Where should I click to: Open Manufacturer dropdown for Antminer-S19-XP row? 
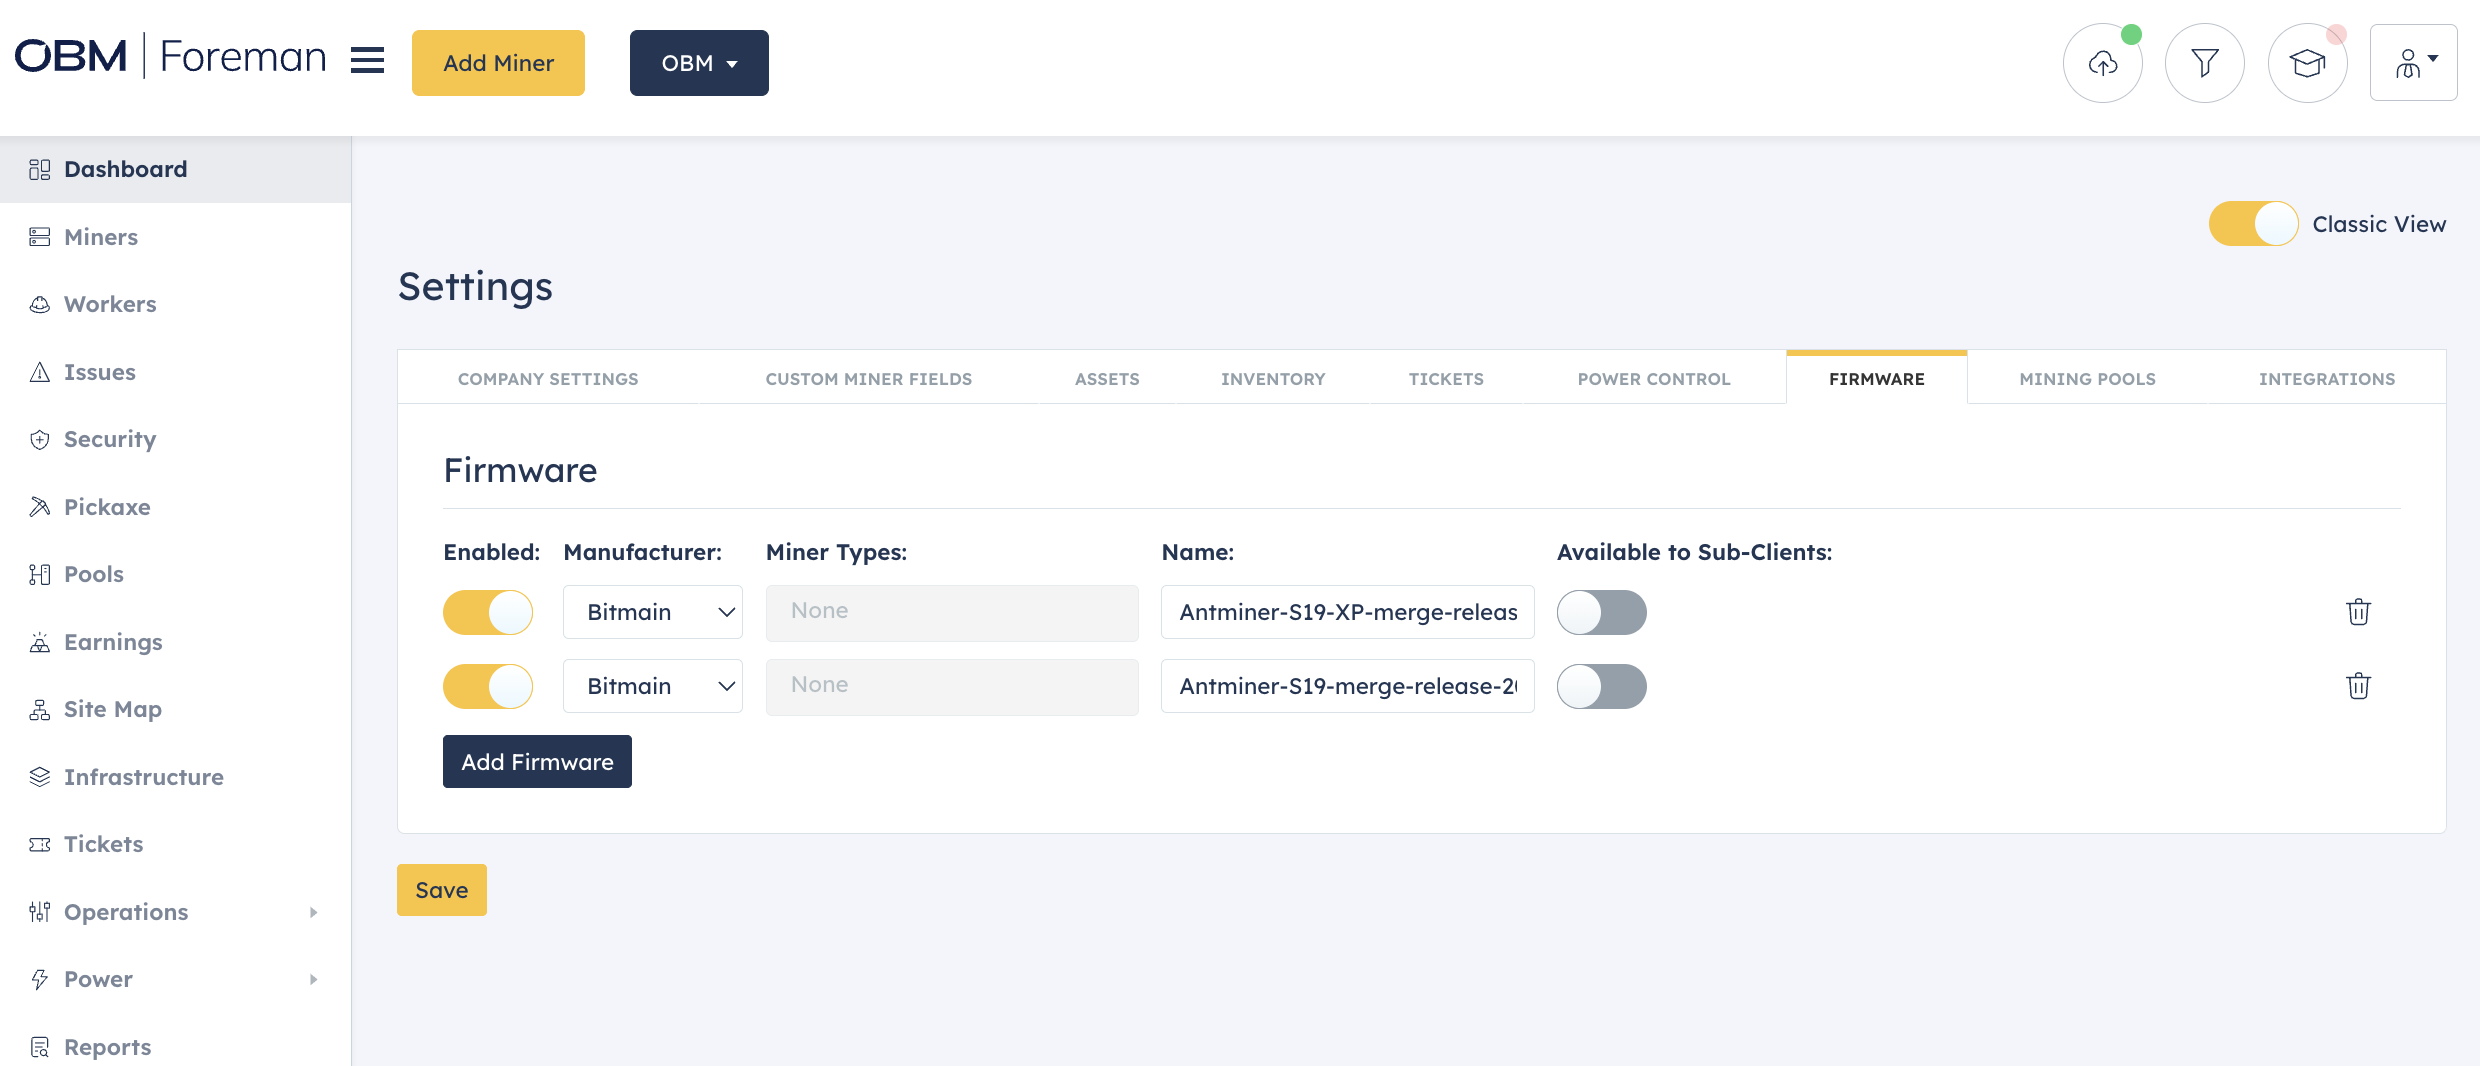click(653, 612)
